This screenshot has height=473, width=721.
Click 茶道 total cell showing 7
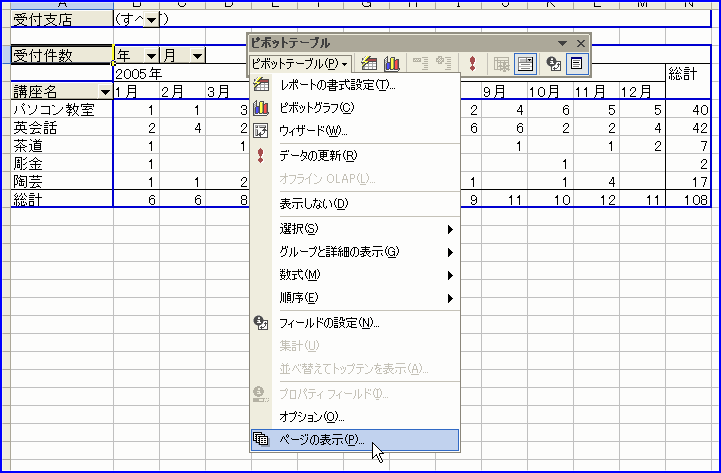pyautogui.click(x=688, y=146)
